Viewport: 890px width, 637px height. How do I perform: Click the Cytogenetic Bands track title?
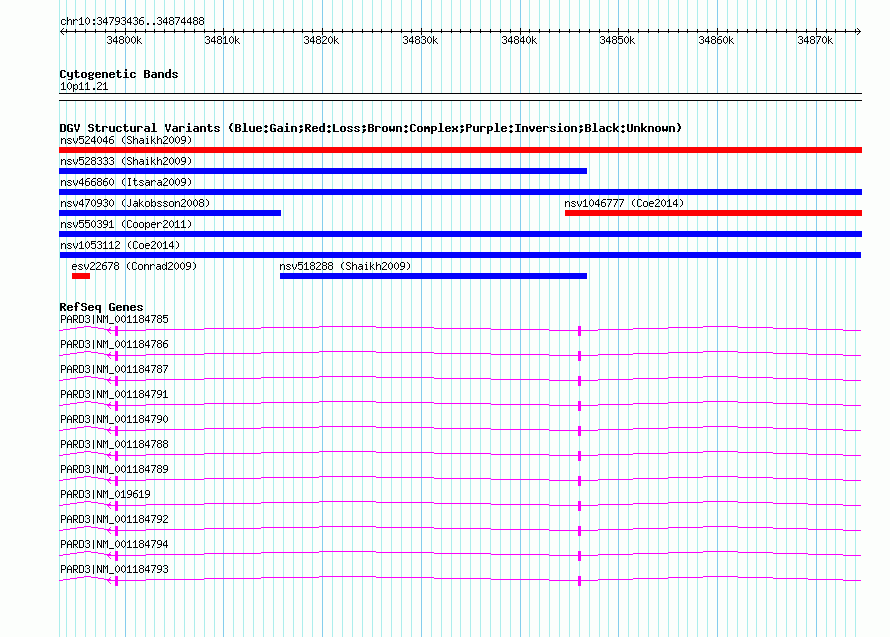119,74
